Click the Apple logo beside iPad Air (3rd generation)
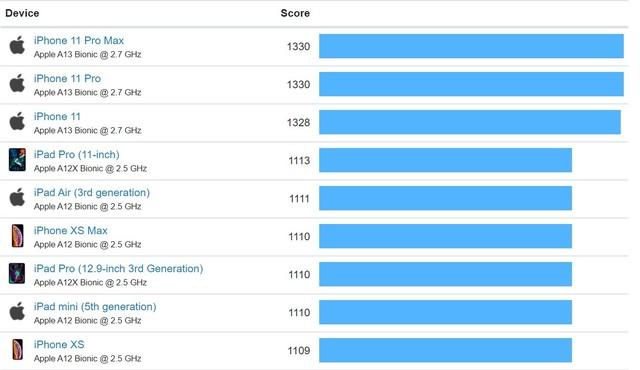The width and height of the screenshot is (640, 370). (x=17, y=197)
